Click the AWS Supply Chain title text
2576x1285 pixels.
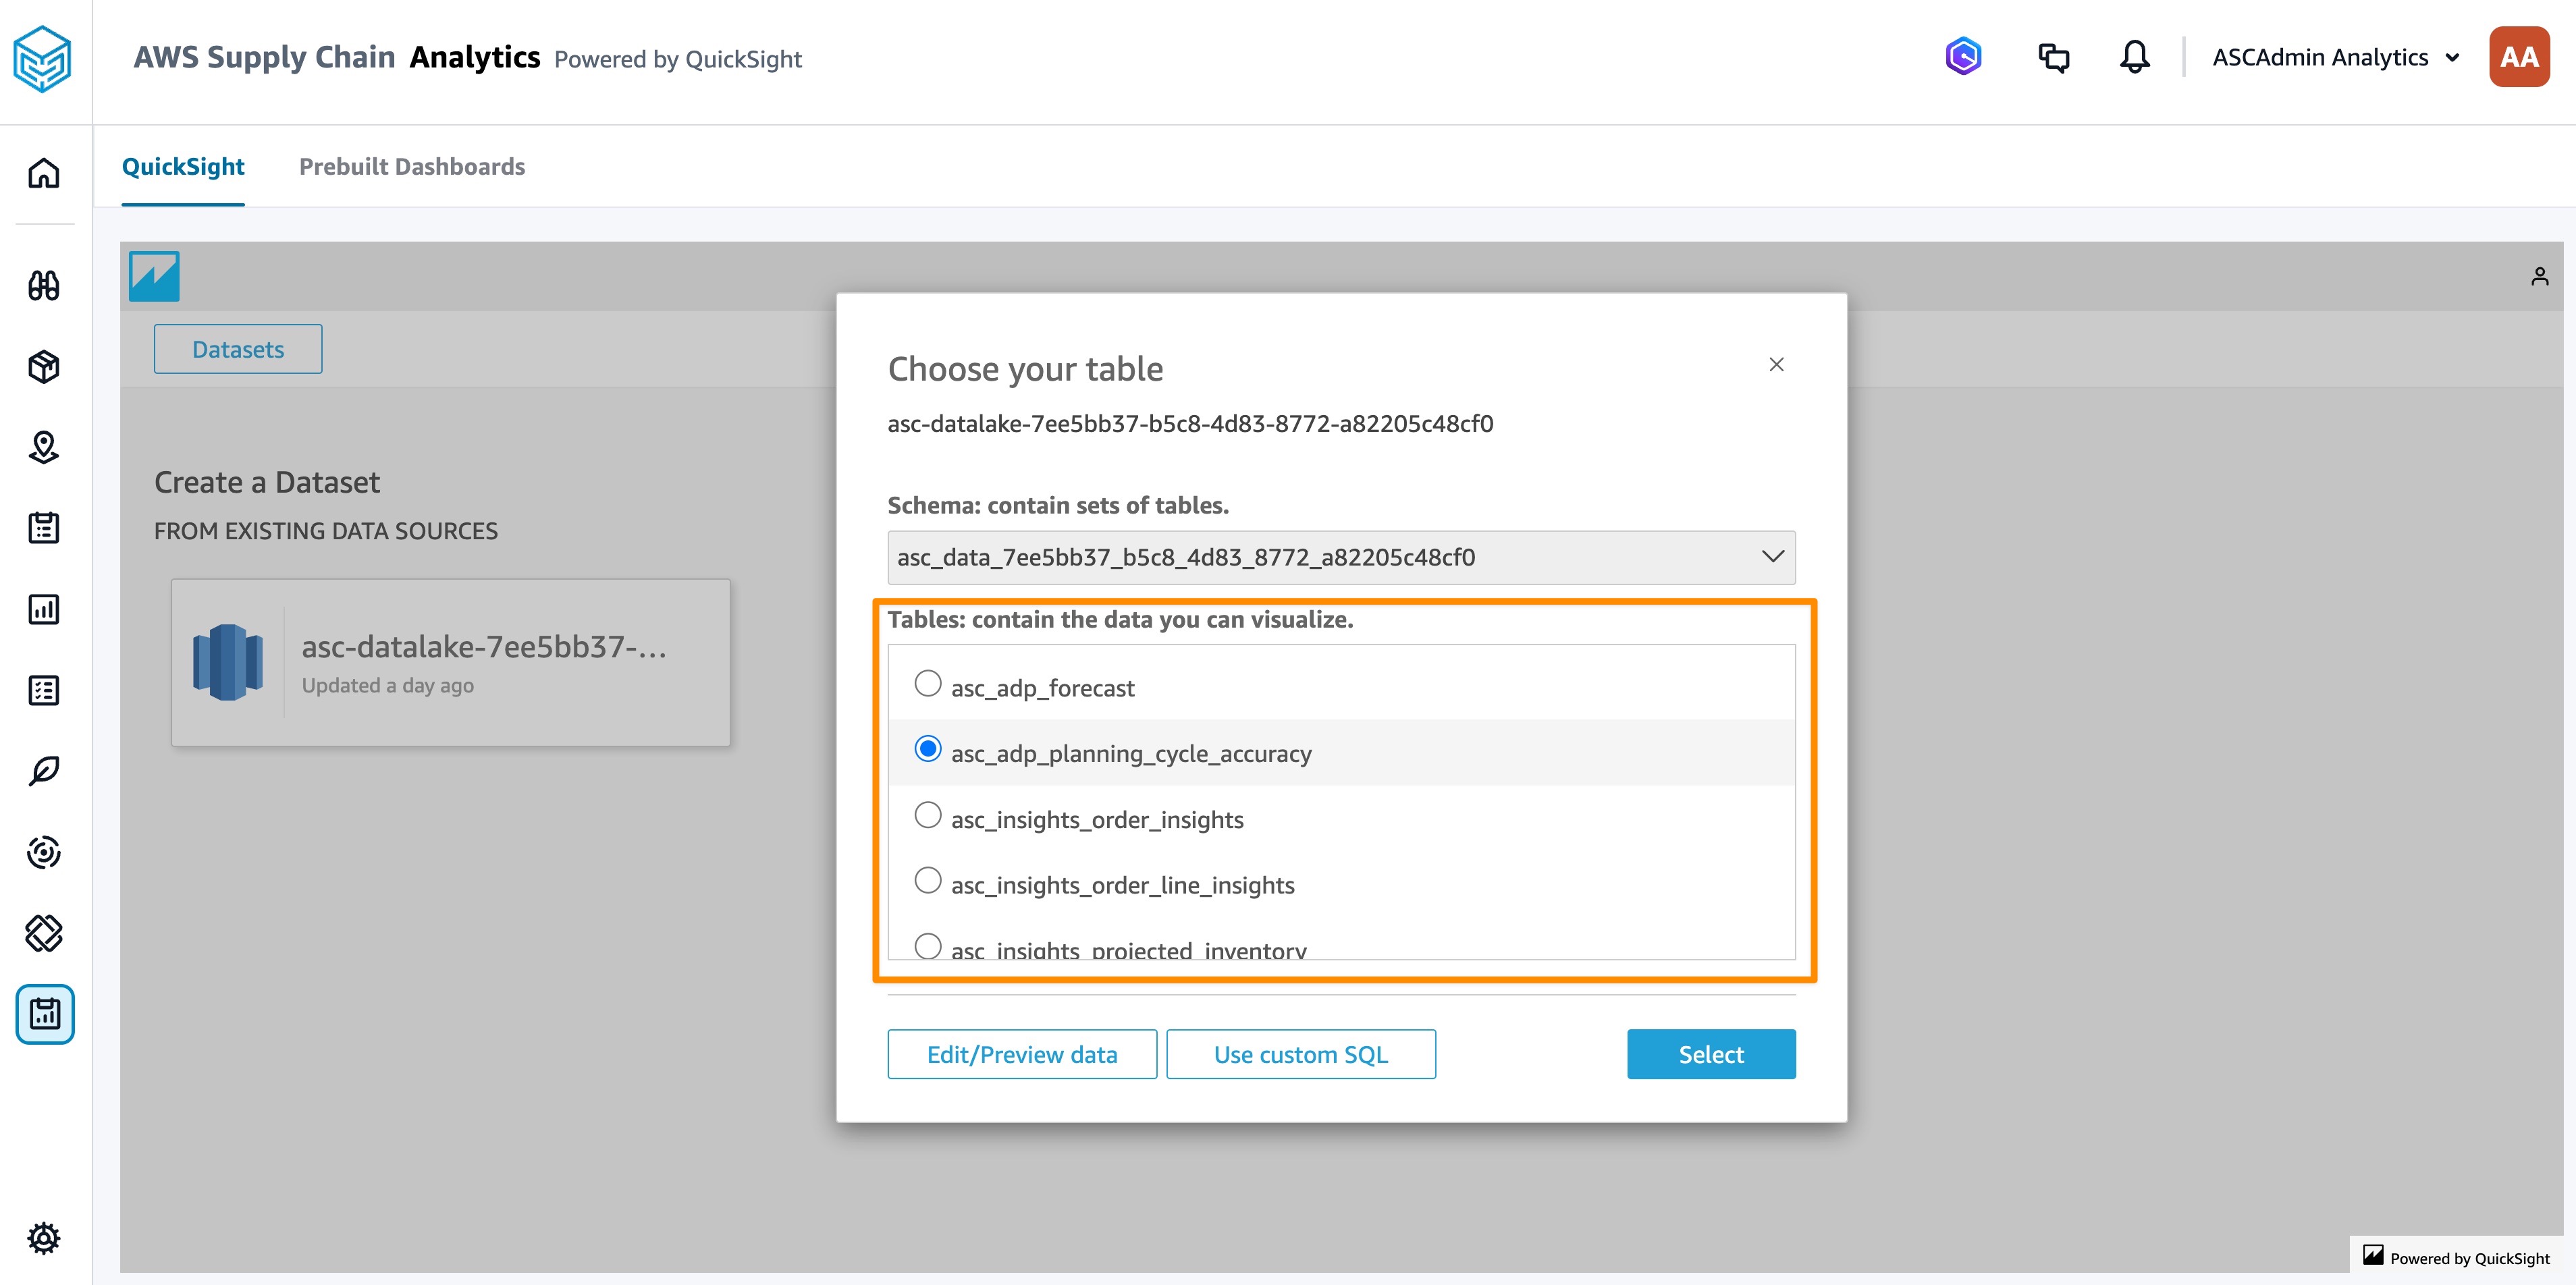[264, 57]
